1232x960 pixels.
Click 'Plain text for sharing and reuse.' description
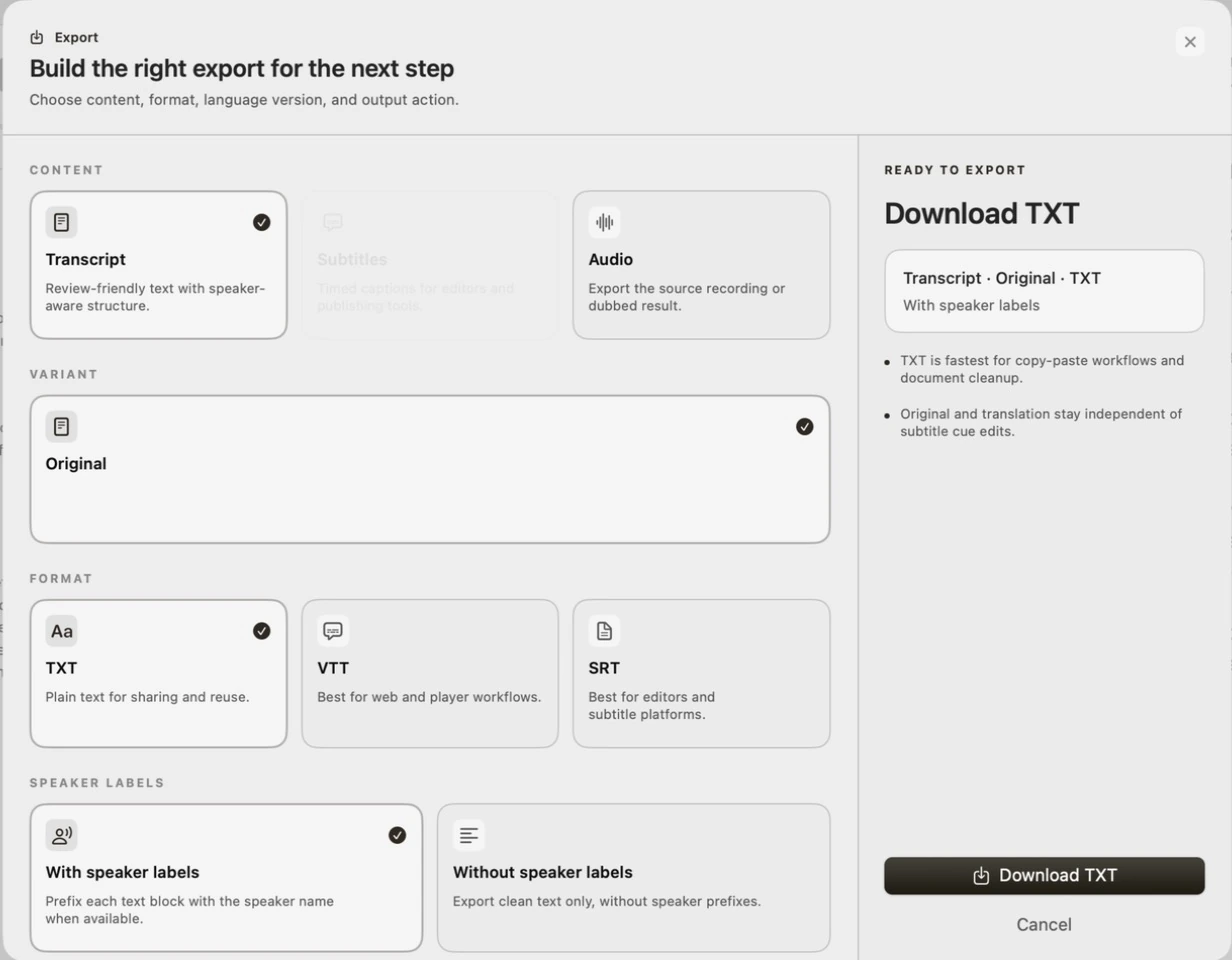[147, 697]
